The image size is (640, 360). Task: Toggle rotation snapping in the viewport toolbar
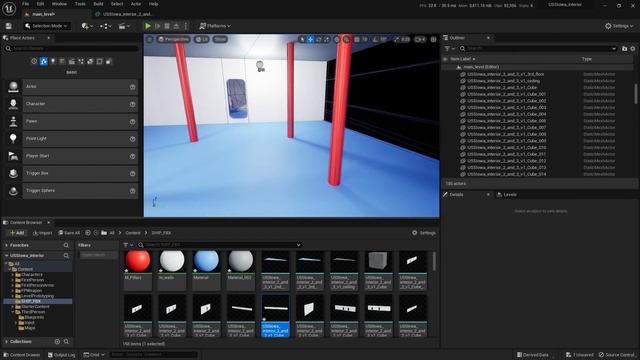tap(376, 40)
